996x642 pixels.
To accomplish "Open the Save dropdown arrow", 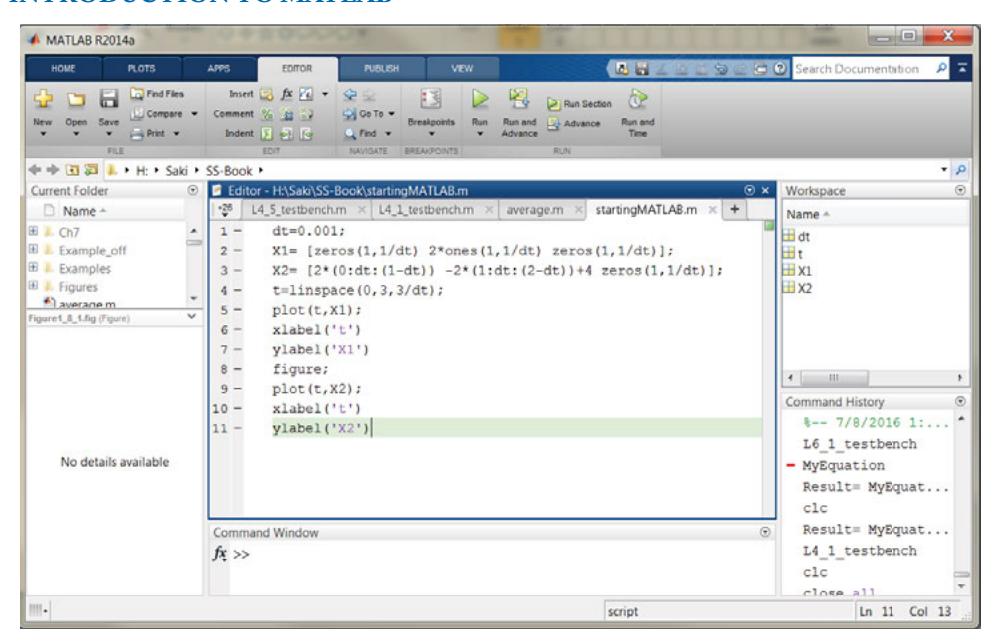I will [109, 134].
